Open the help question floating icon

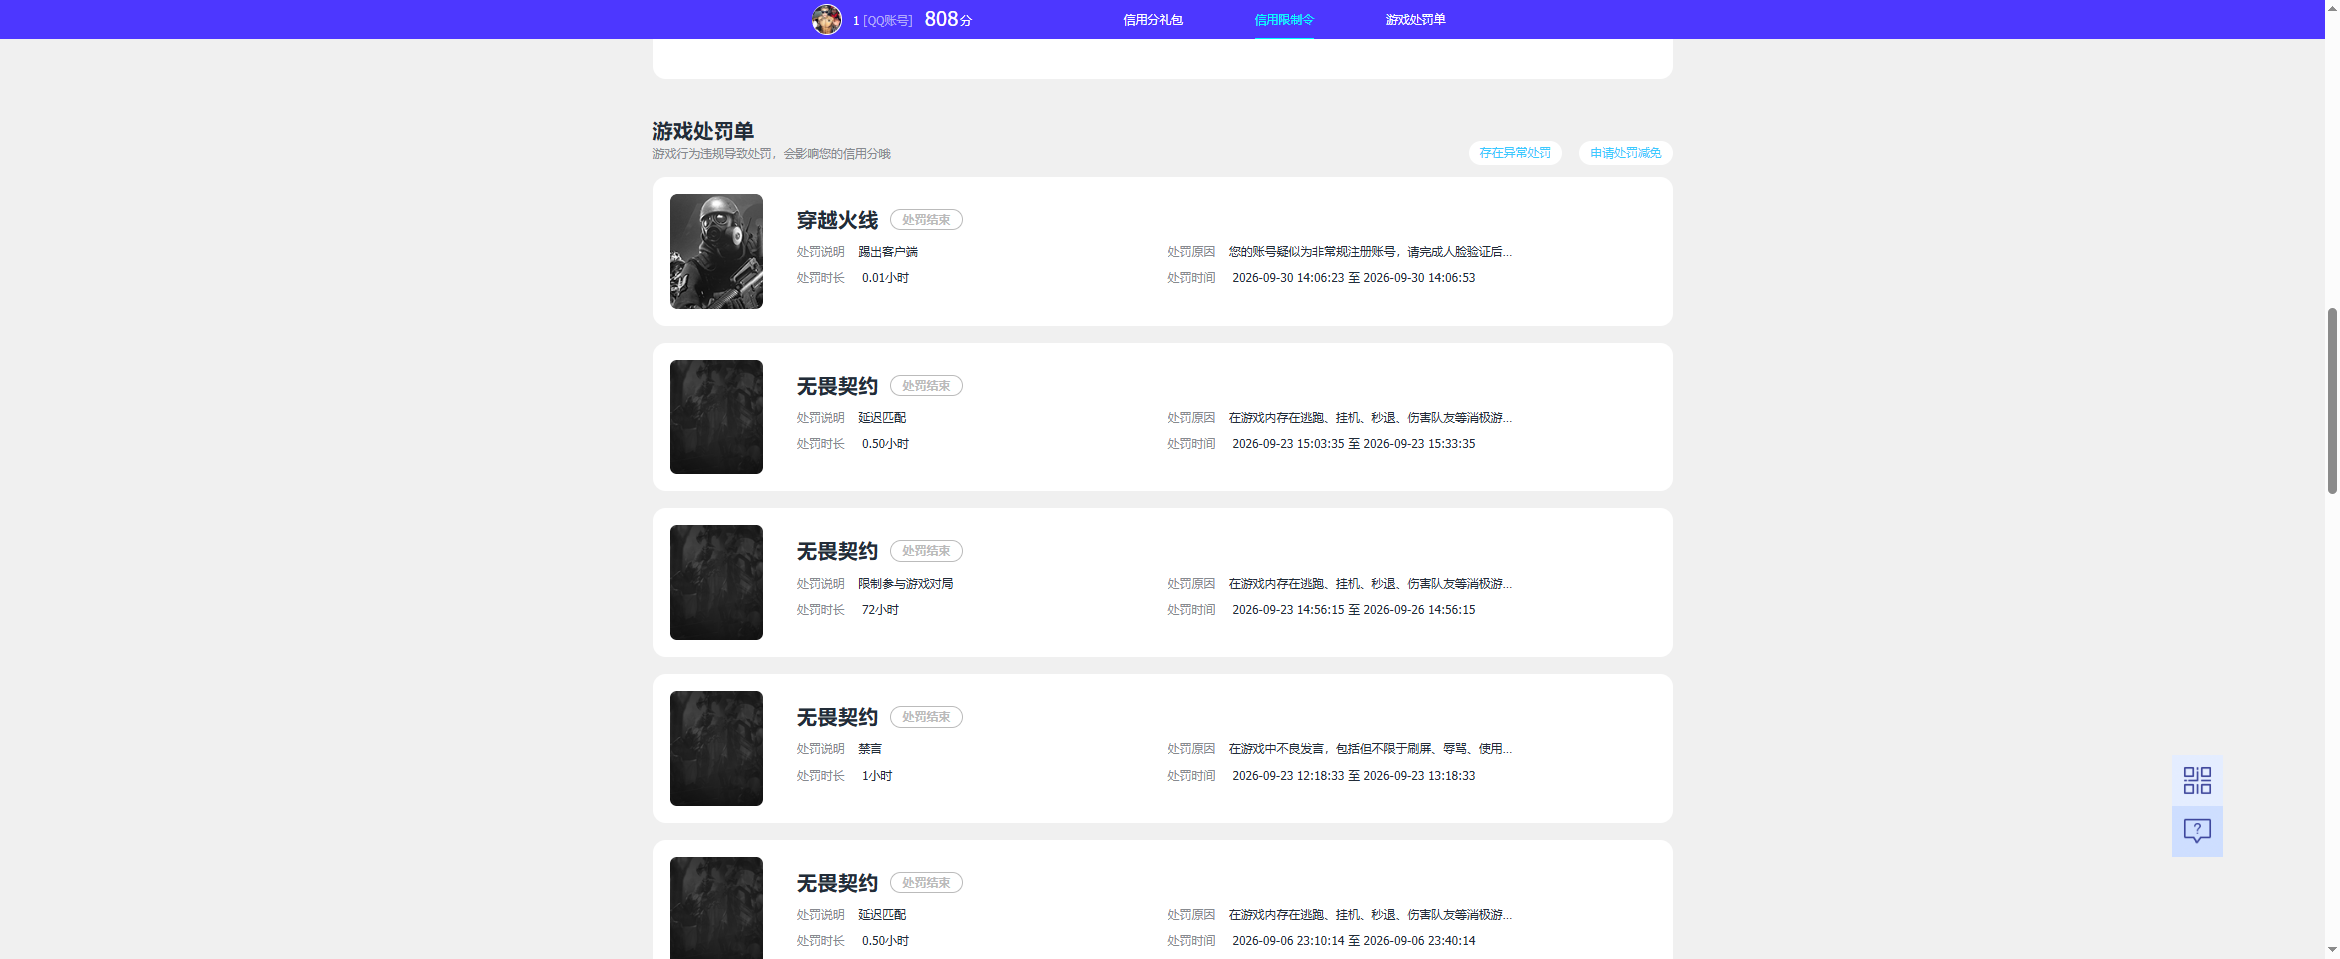2197,831
